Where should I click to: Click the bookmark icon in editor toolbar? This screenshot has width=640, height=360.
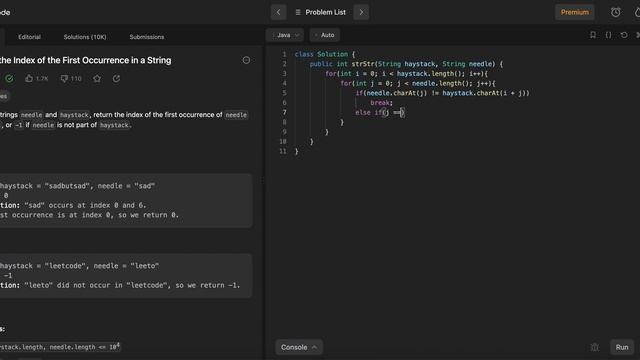click(x=593, y=35)
